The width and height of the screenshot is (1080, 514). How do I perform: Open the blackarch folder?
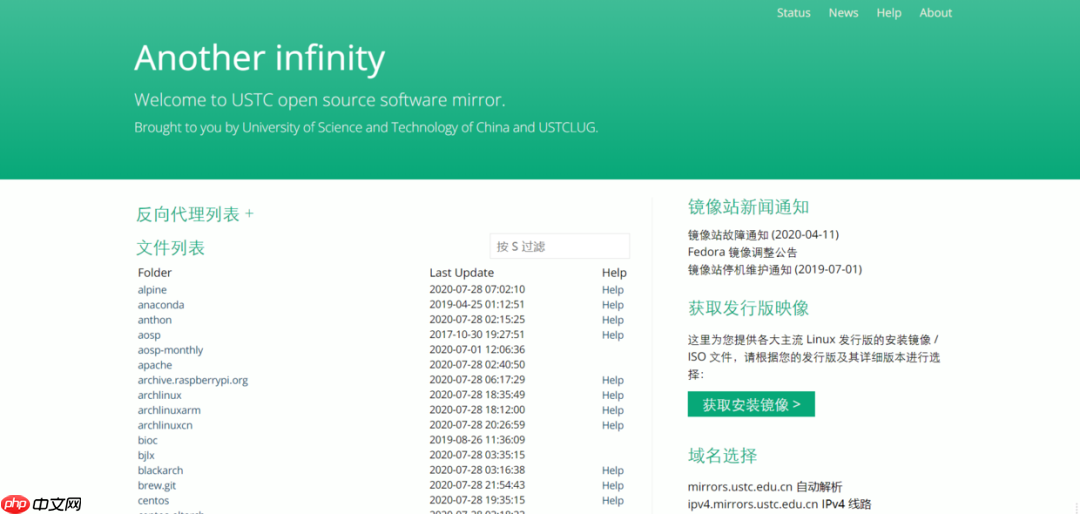(x=160, y=471)
